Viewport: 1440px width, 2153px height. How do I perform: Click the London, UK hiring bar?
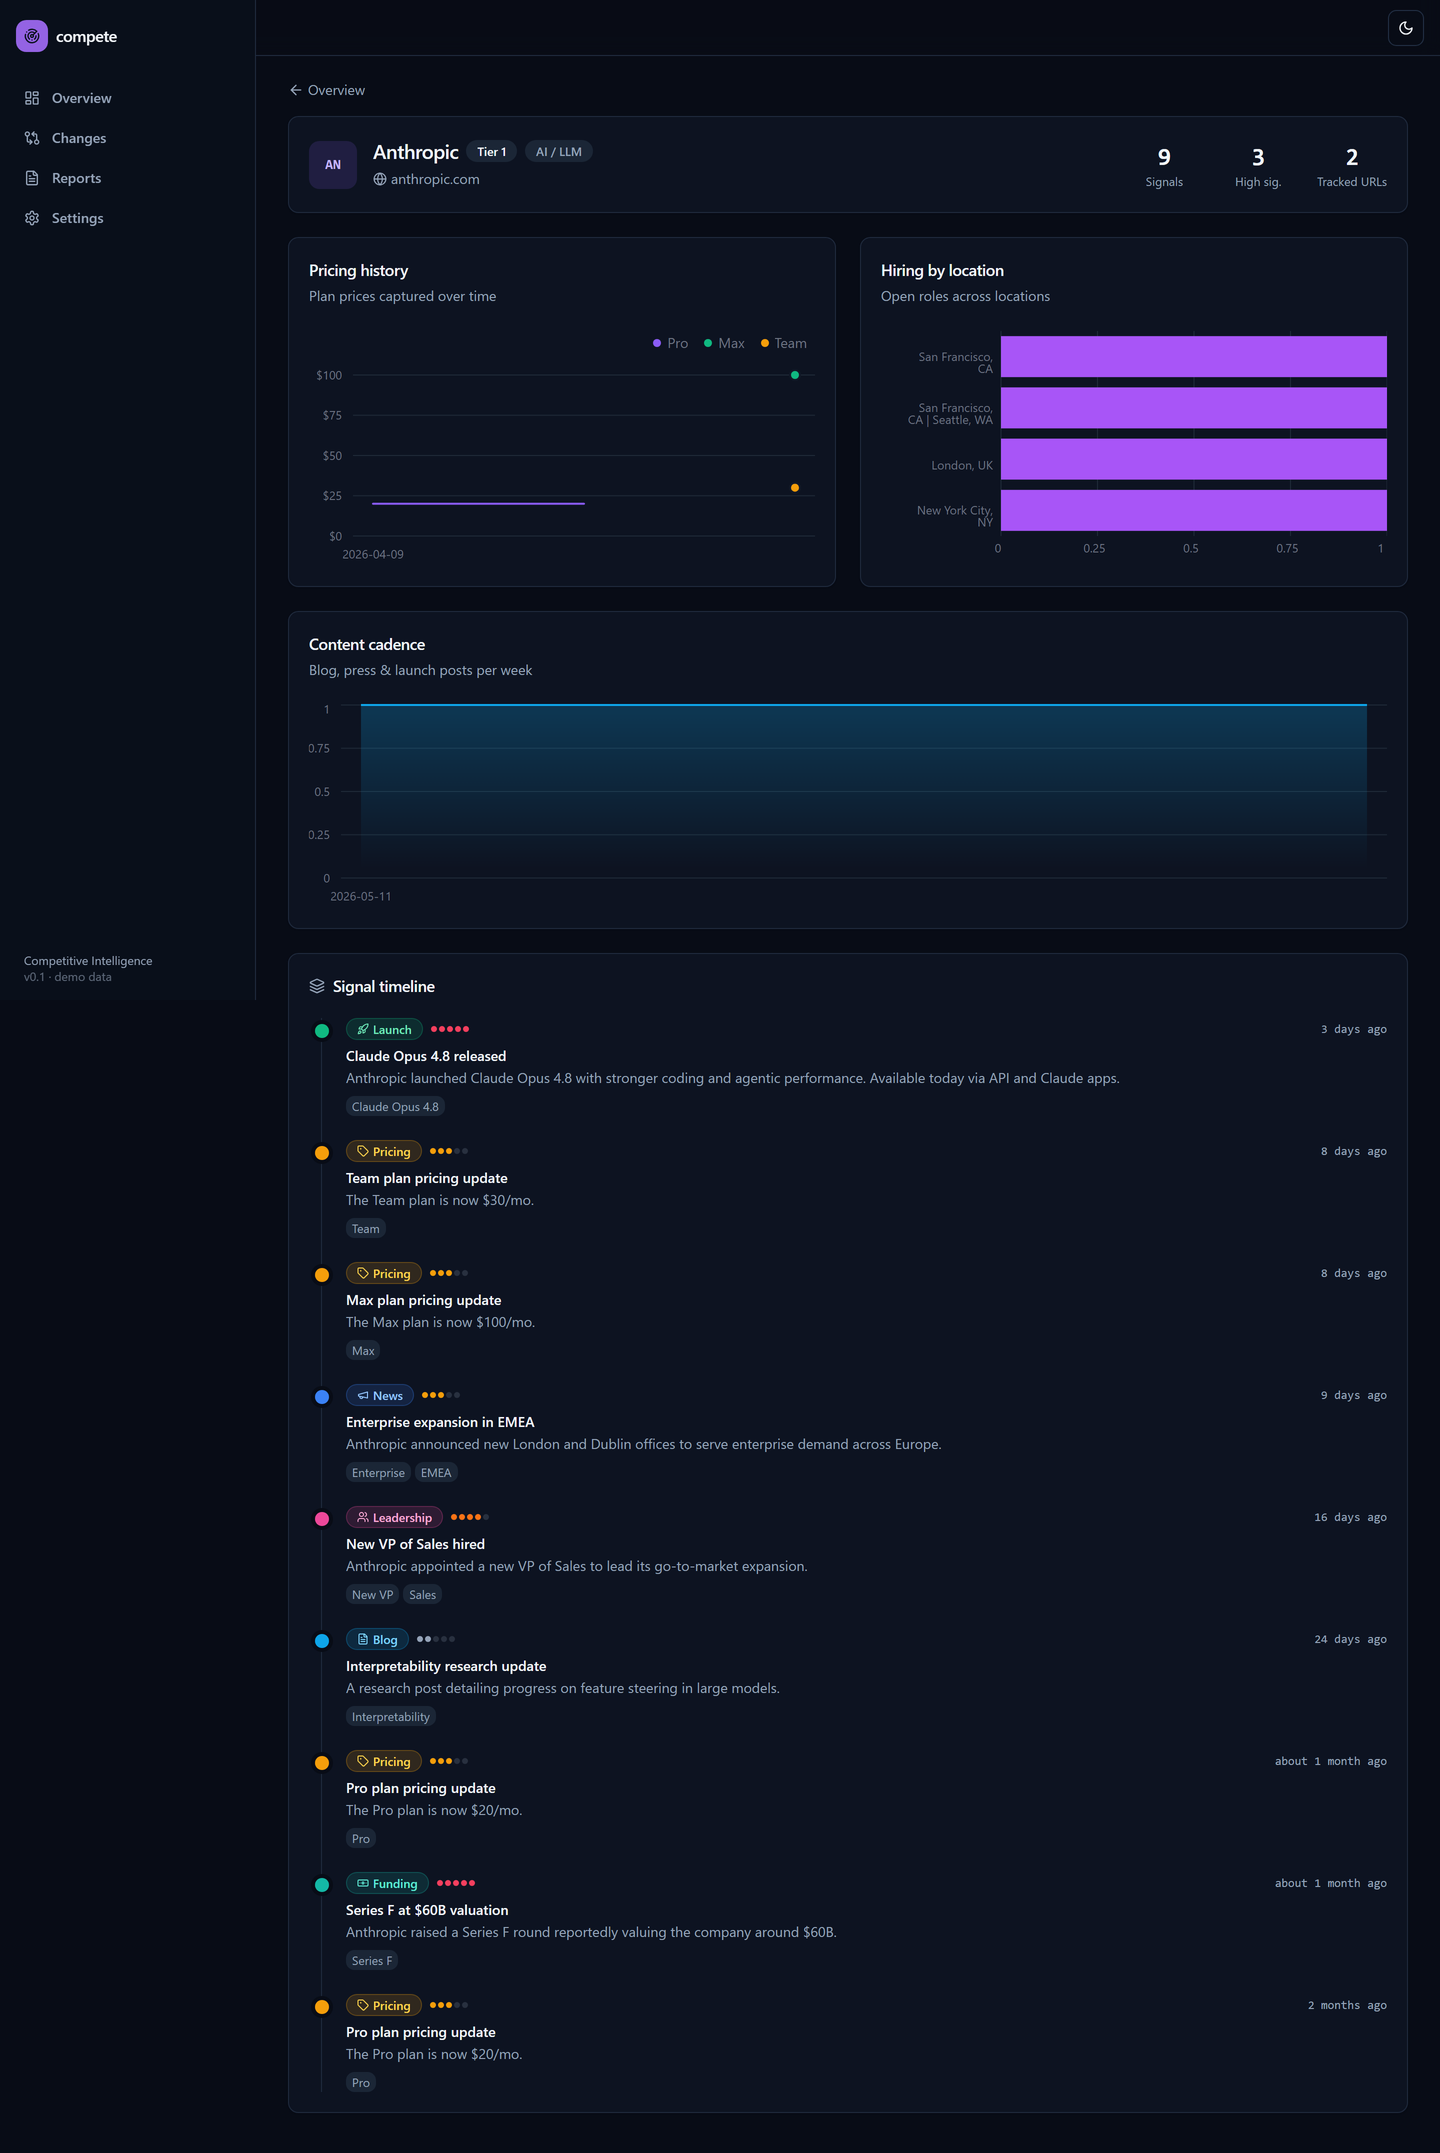click(x=1194, y=459)
